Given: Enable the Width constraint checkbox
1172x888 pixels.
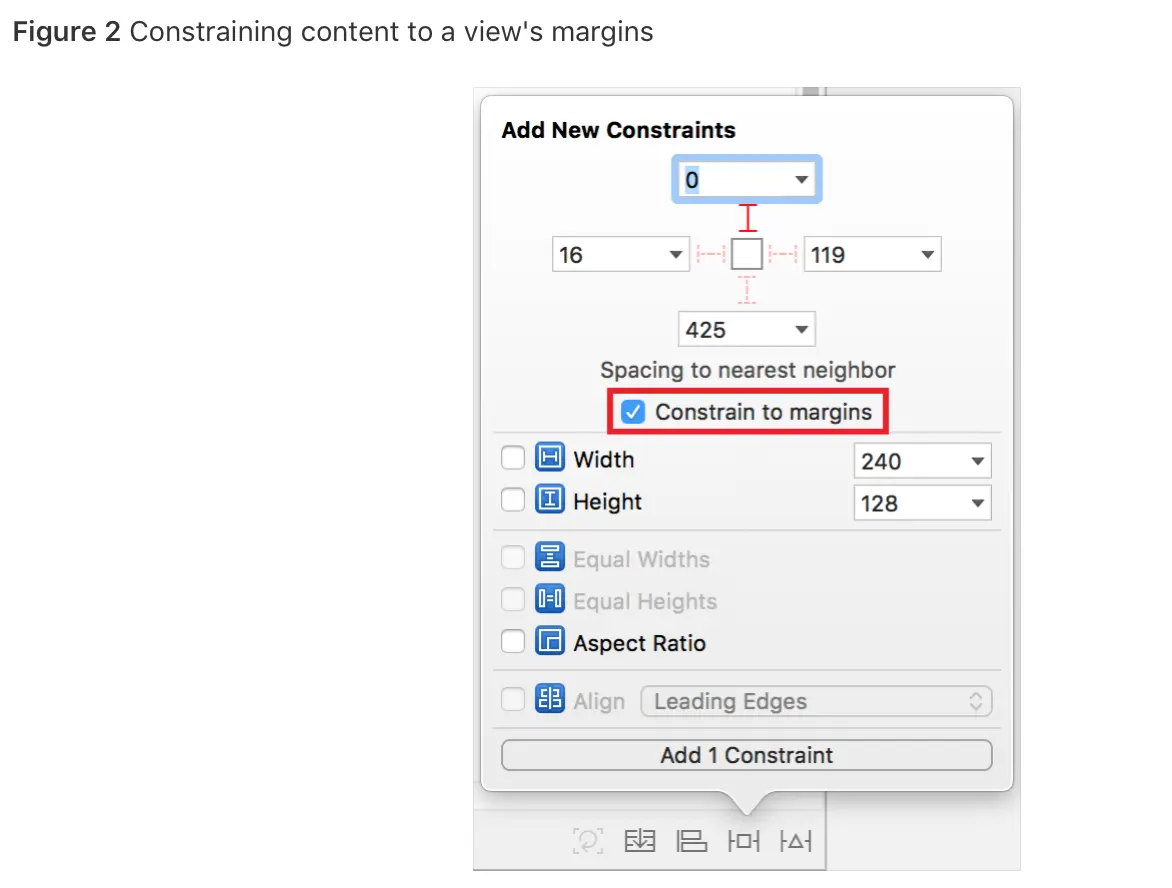Looking at the screenshot, I should click(x=513, y=458).
